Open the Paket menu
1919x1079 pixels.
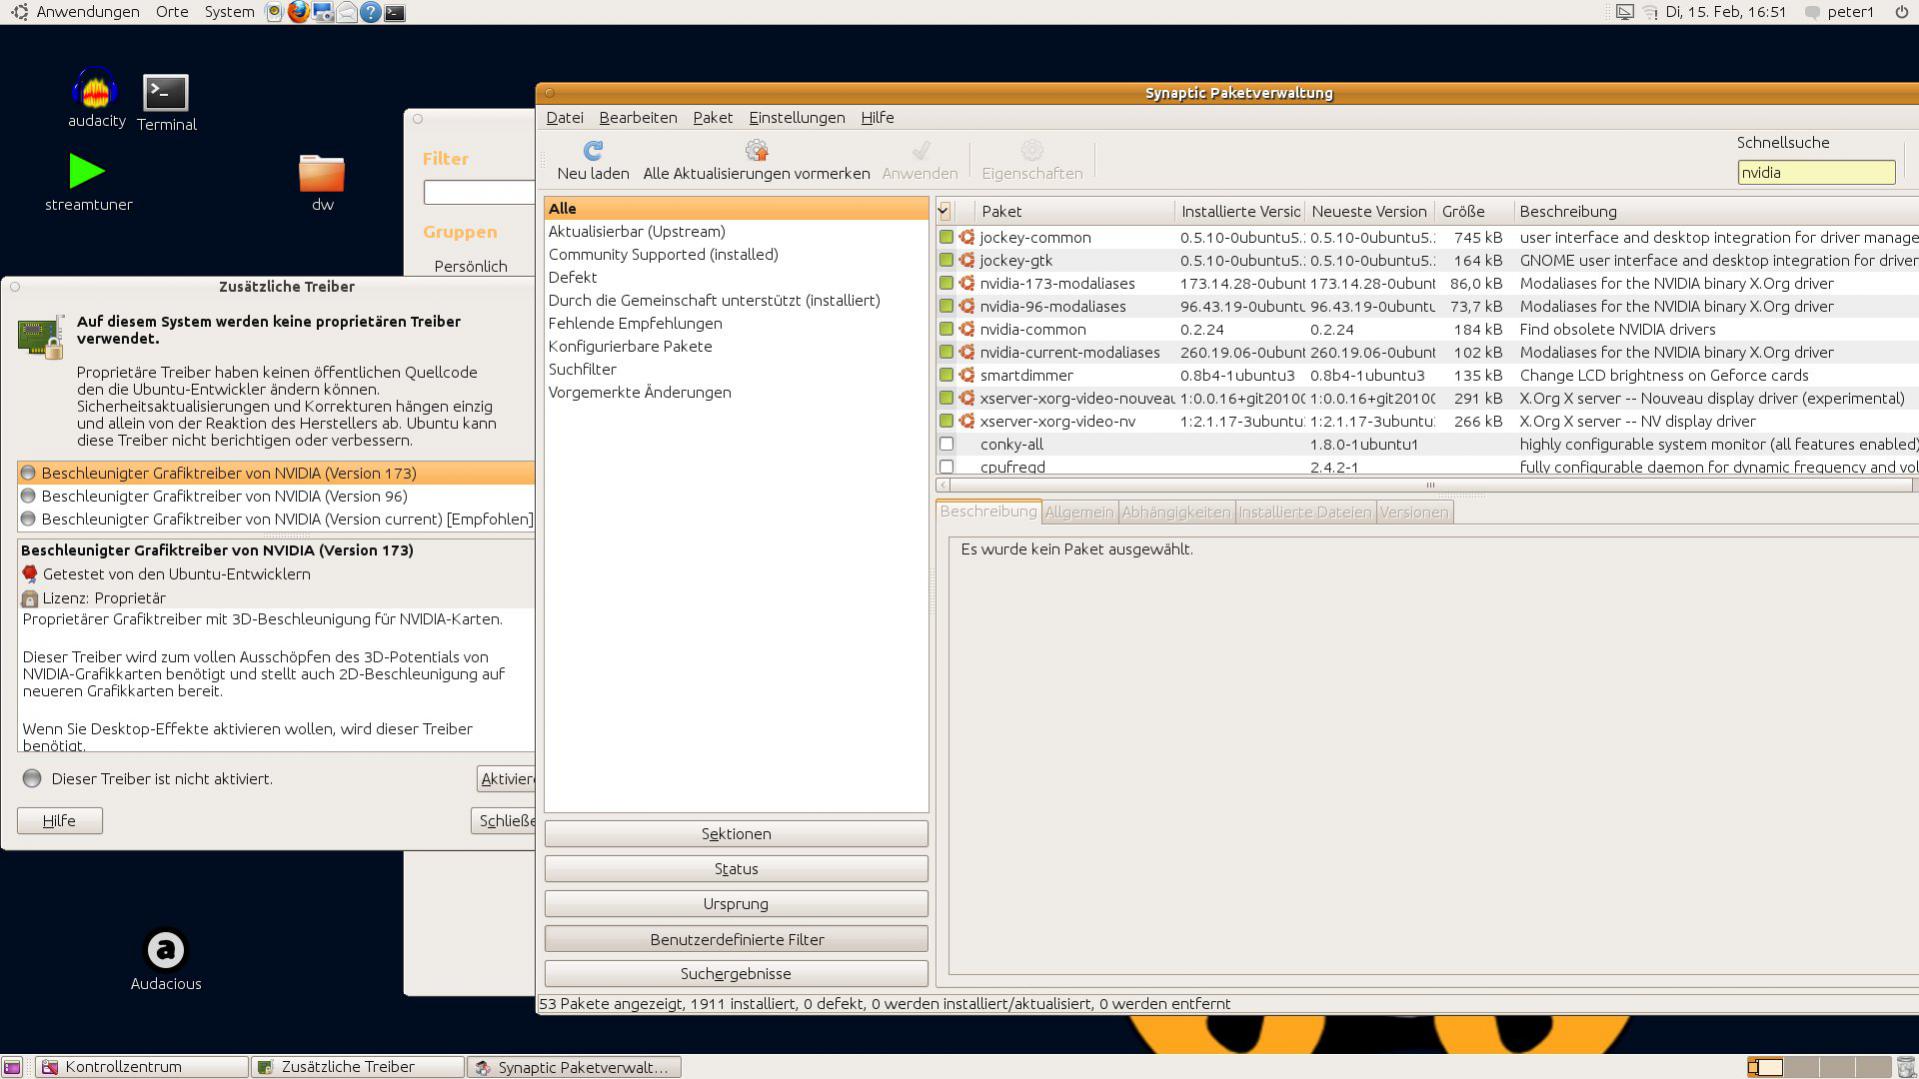click(x=713, y=117)
